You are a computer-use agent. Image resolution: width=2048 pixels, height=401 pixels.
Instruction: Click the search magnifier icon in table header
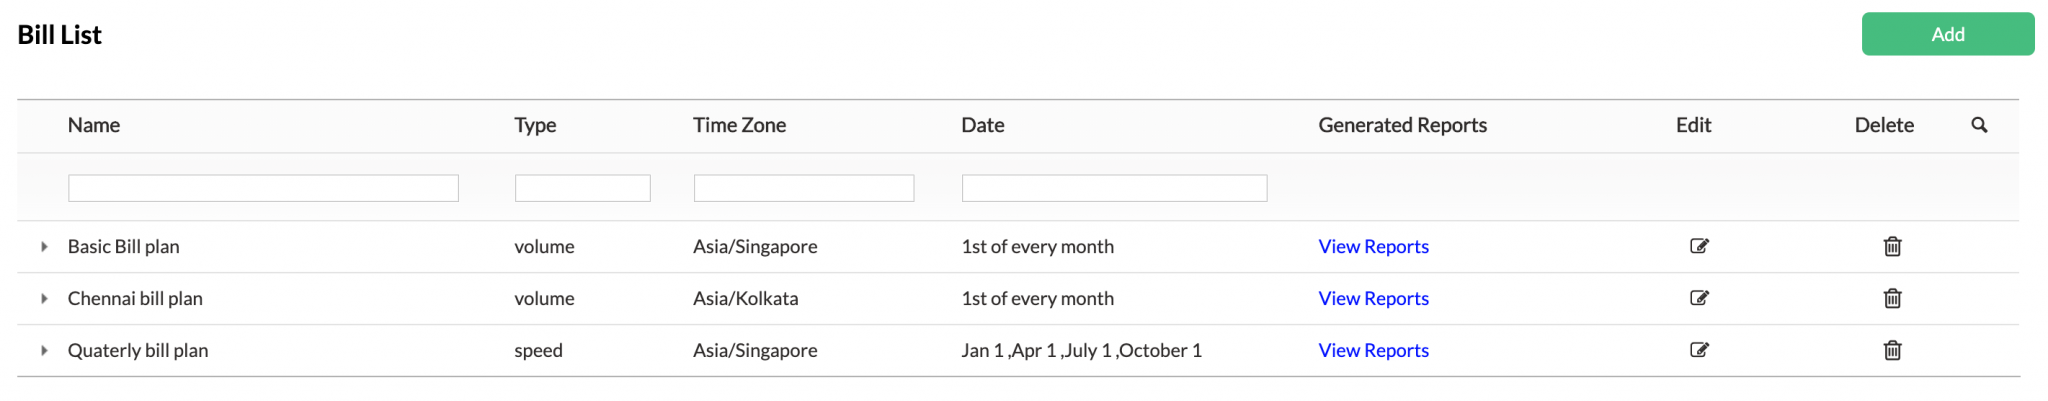(1979, 125)
